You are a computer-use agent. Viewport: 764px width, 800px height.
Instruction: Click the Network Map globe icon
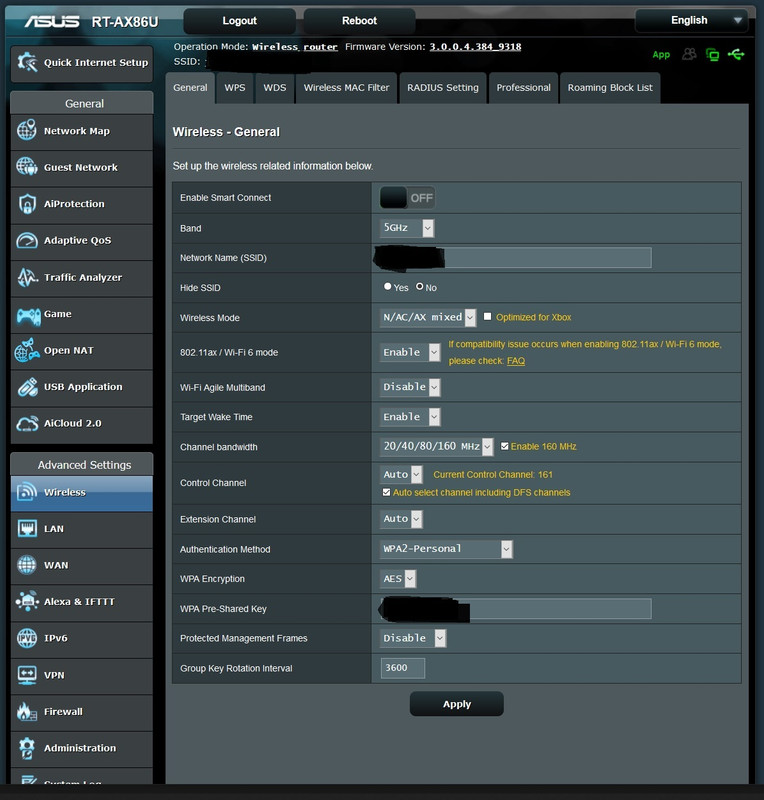point(27,131)
